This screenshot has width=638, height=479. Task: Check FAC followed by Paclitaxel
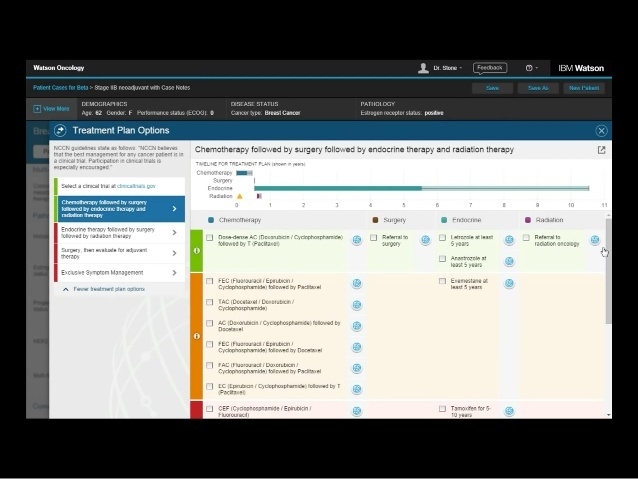pyautogui.click(x=210, y=366)
